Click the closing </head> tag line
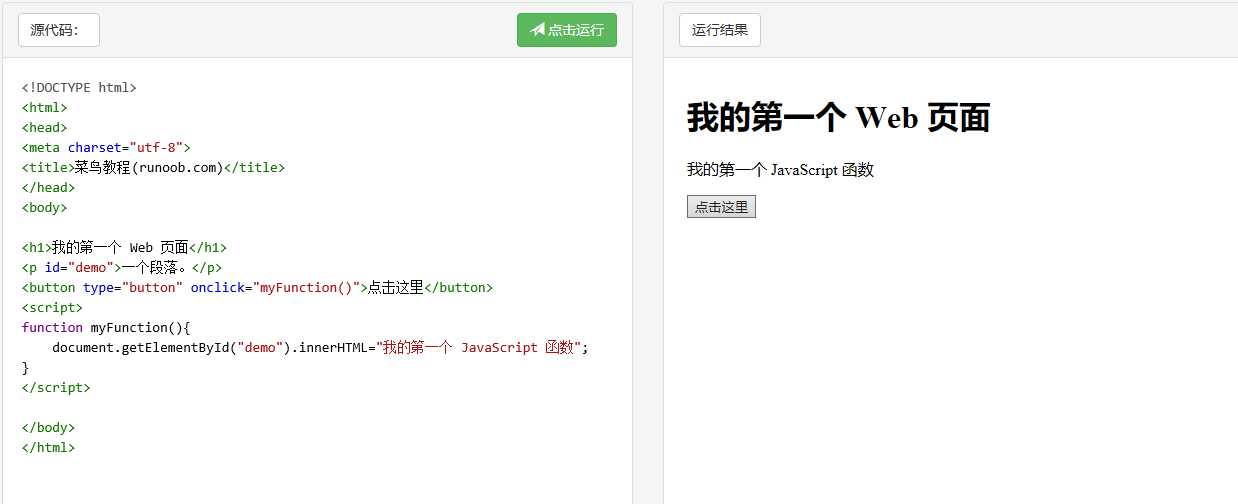 click(x=48, y=187)
